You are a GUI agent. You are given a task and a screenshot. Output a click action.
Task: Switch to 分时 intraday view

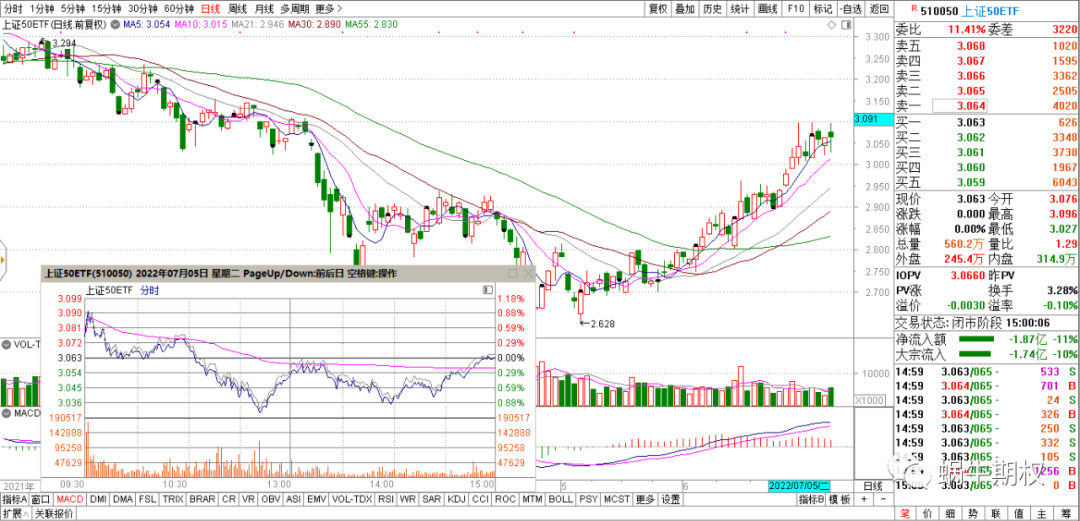coord(15,8)
